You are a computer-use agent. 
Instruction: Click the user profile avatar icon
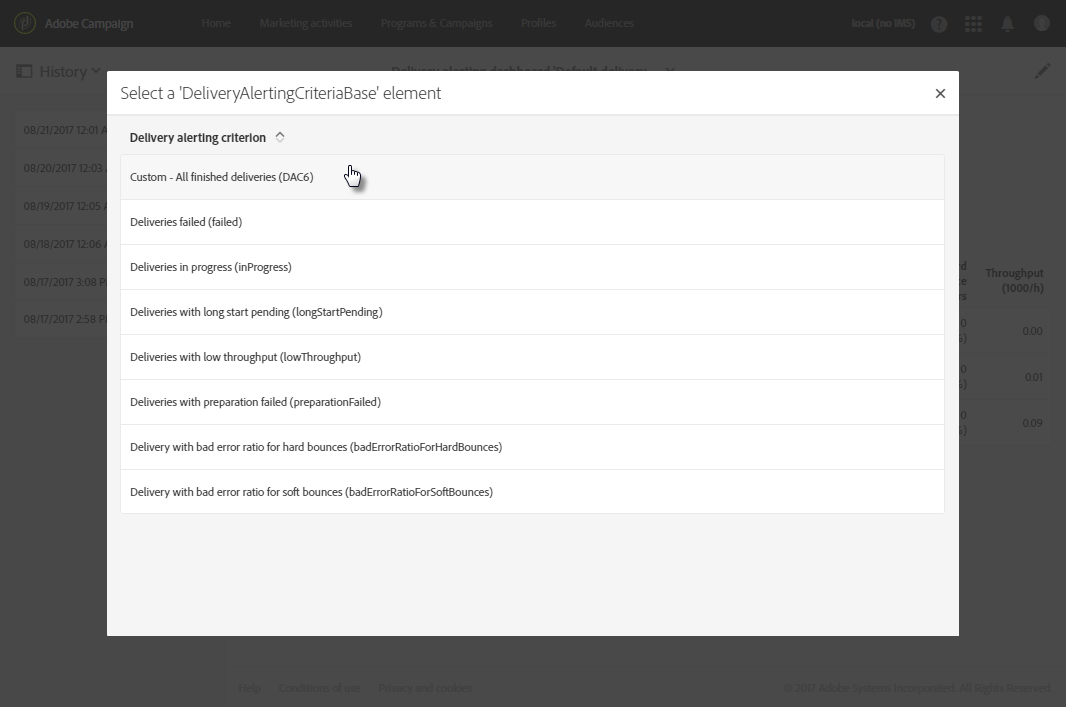(x=1042, y=24)
